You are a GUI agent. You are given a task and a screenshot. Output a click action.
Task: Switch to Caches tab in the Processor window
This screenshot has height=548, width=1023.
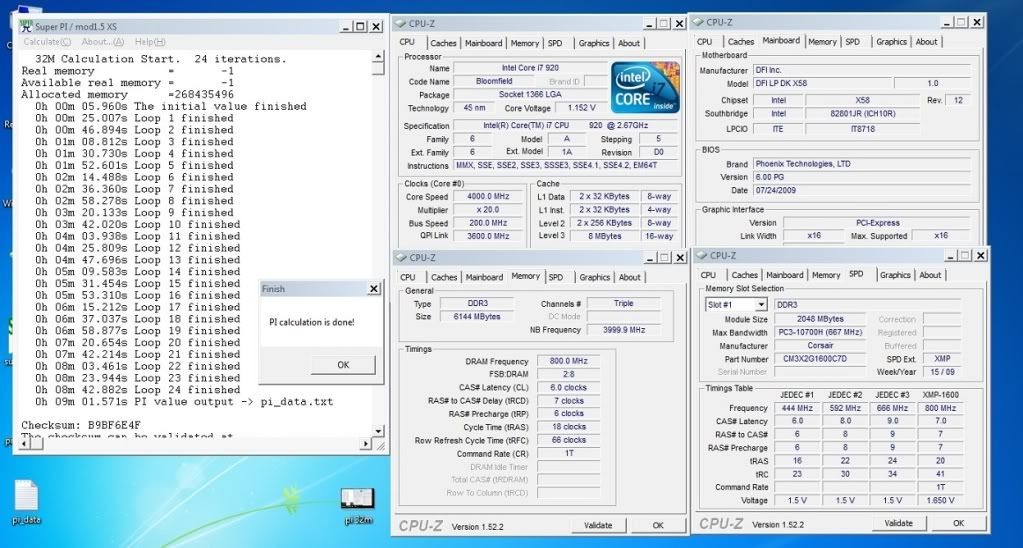(x=444, y=43)
